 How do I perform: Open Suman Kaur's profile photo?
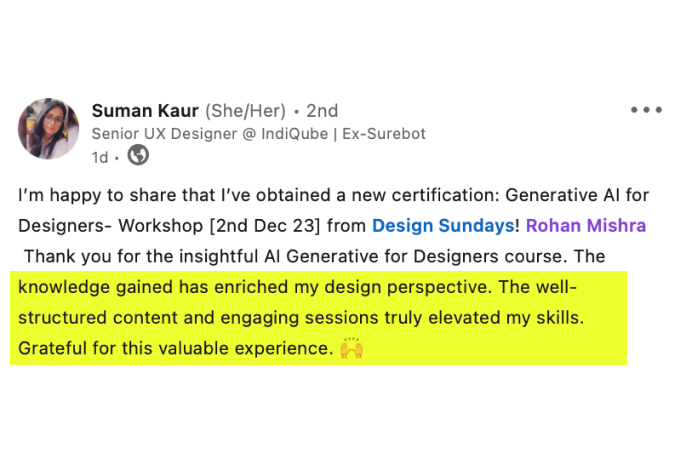tap(48, 128)
